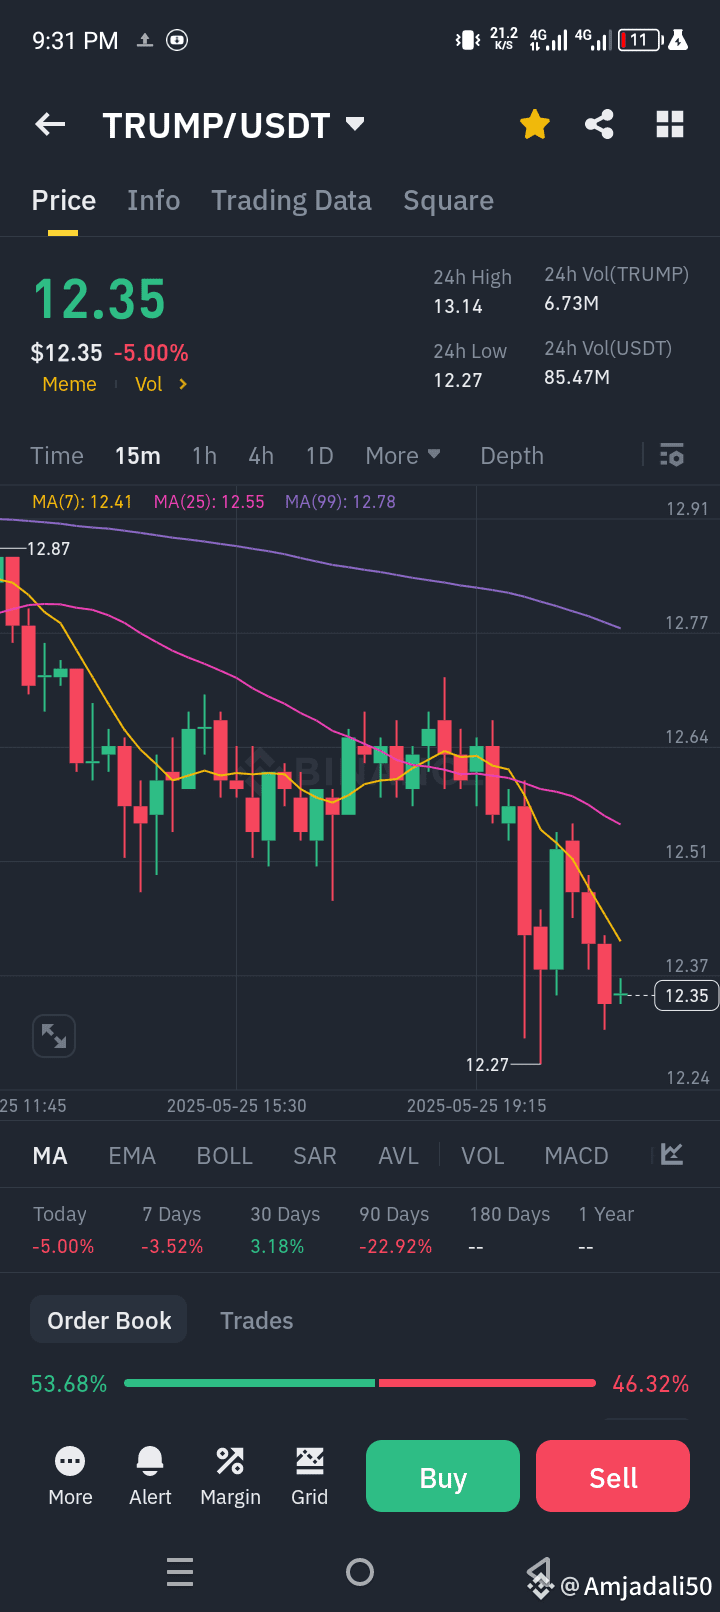Tap the 12.35 current price label on chart

click(686, 995)
